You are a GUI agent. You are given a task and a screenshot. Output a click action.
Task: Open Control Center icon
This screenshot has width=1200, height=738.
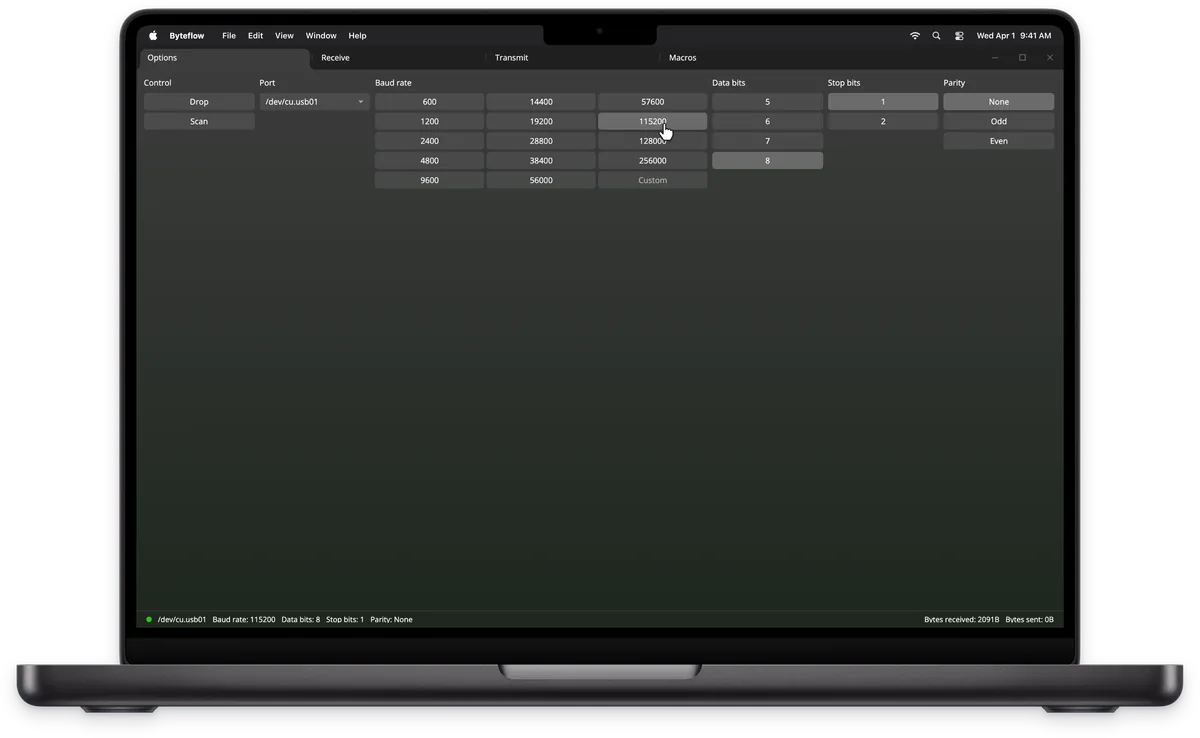[959, 36]
